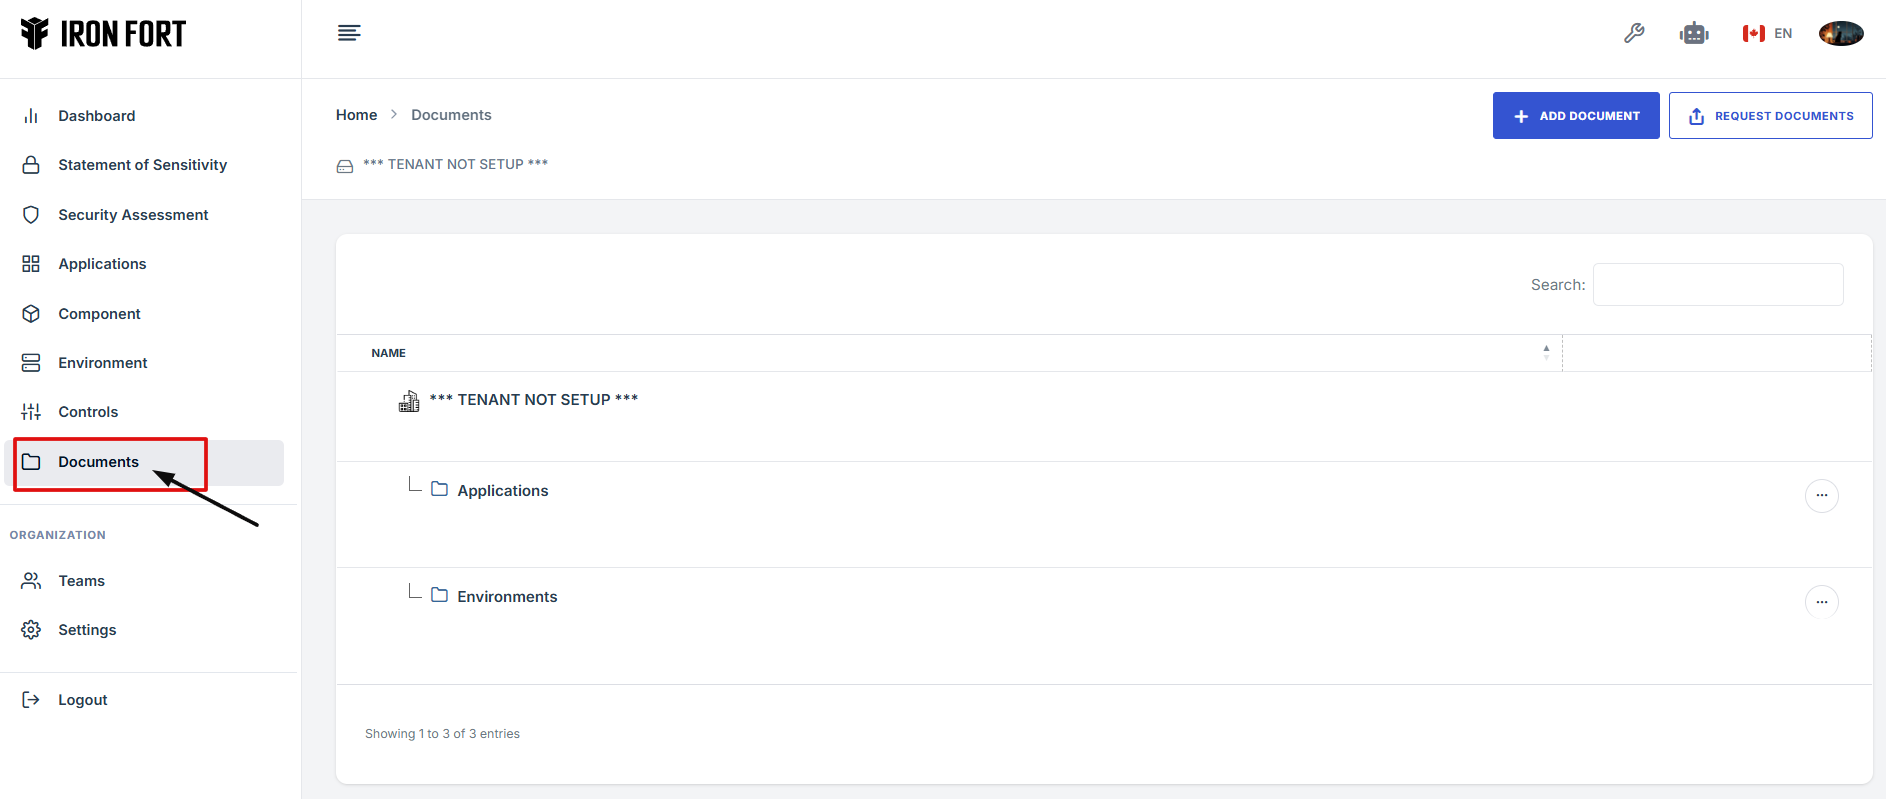Open the robot assistant icon
This screenshot has height=799, width=1886.
1694,33
